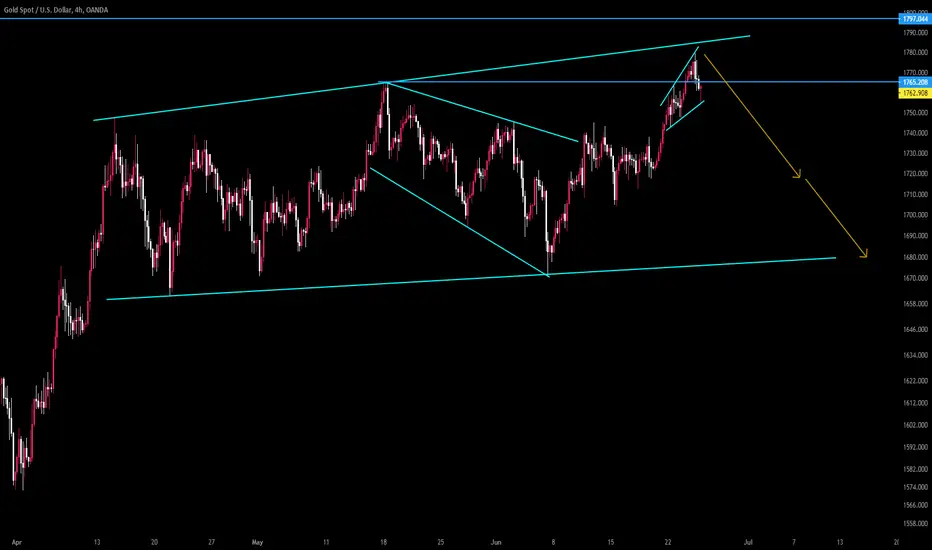This screenshot has height=550, width=932.
Task: Click the 8 date label on time axis
Action: (x=553, y=542)
